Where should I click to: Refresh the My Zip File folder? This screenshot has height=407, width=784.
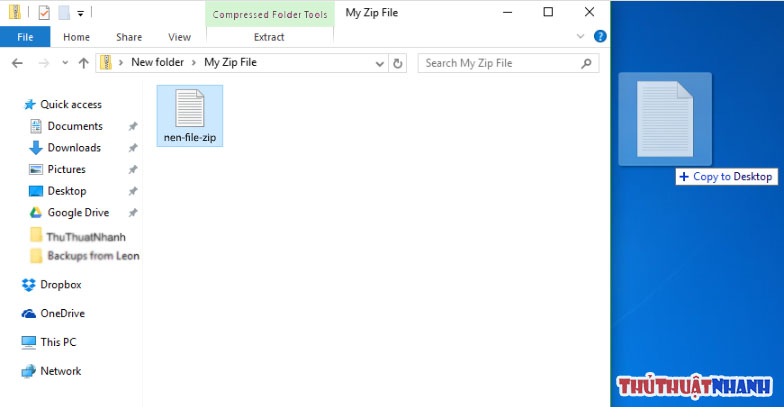pos(398,64)
